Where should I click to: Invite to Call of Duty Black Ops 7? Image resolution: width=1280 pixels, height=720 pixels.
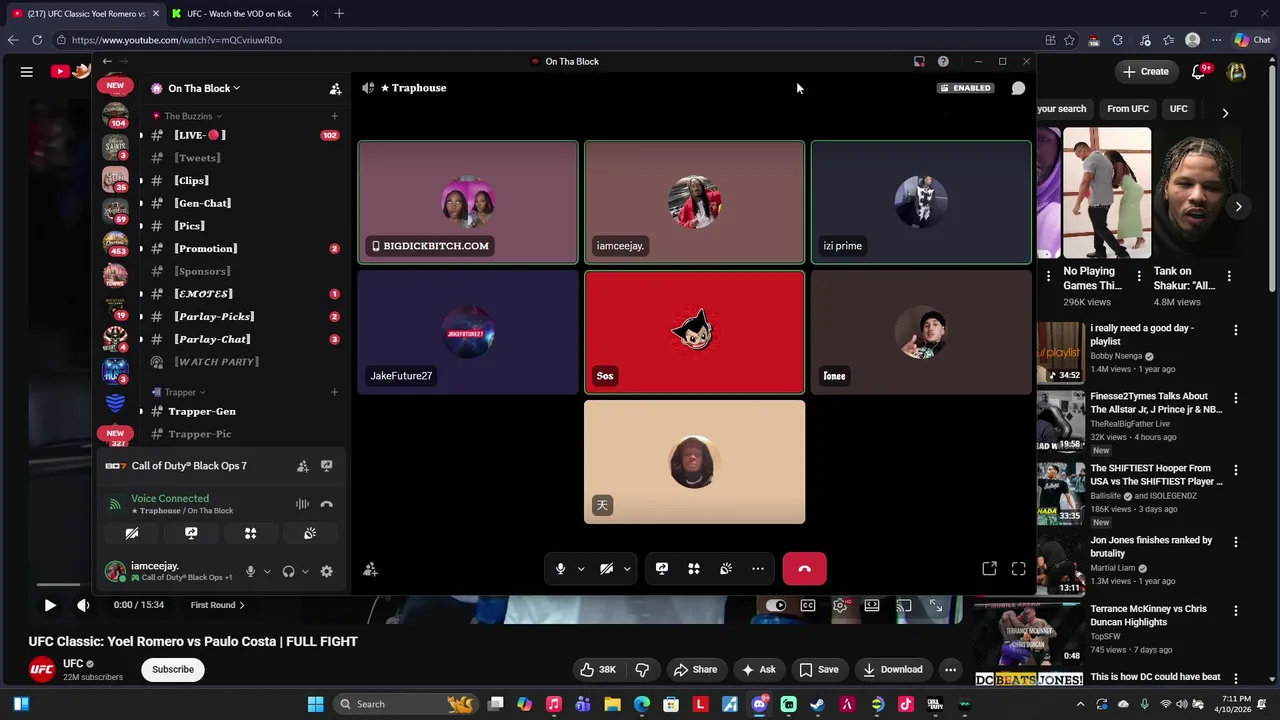coord(302,466)
